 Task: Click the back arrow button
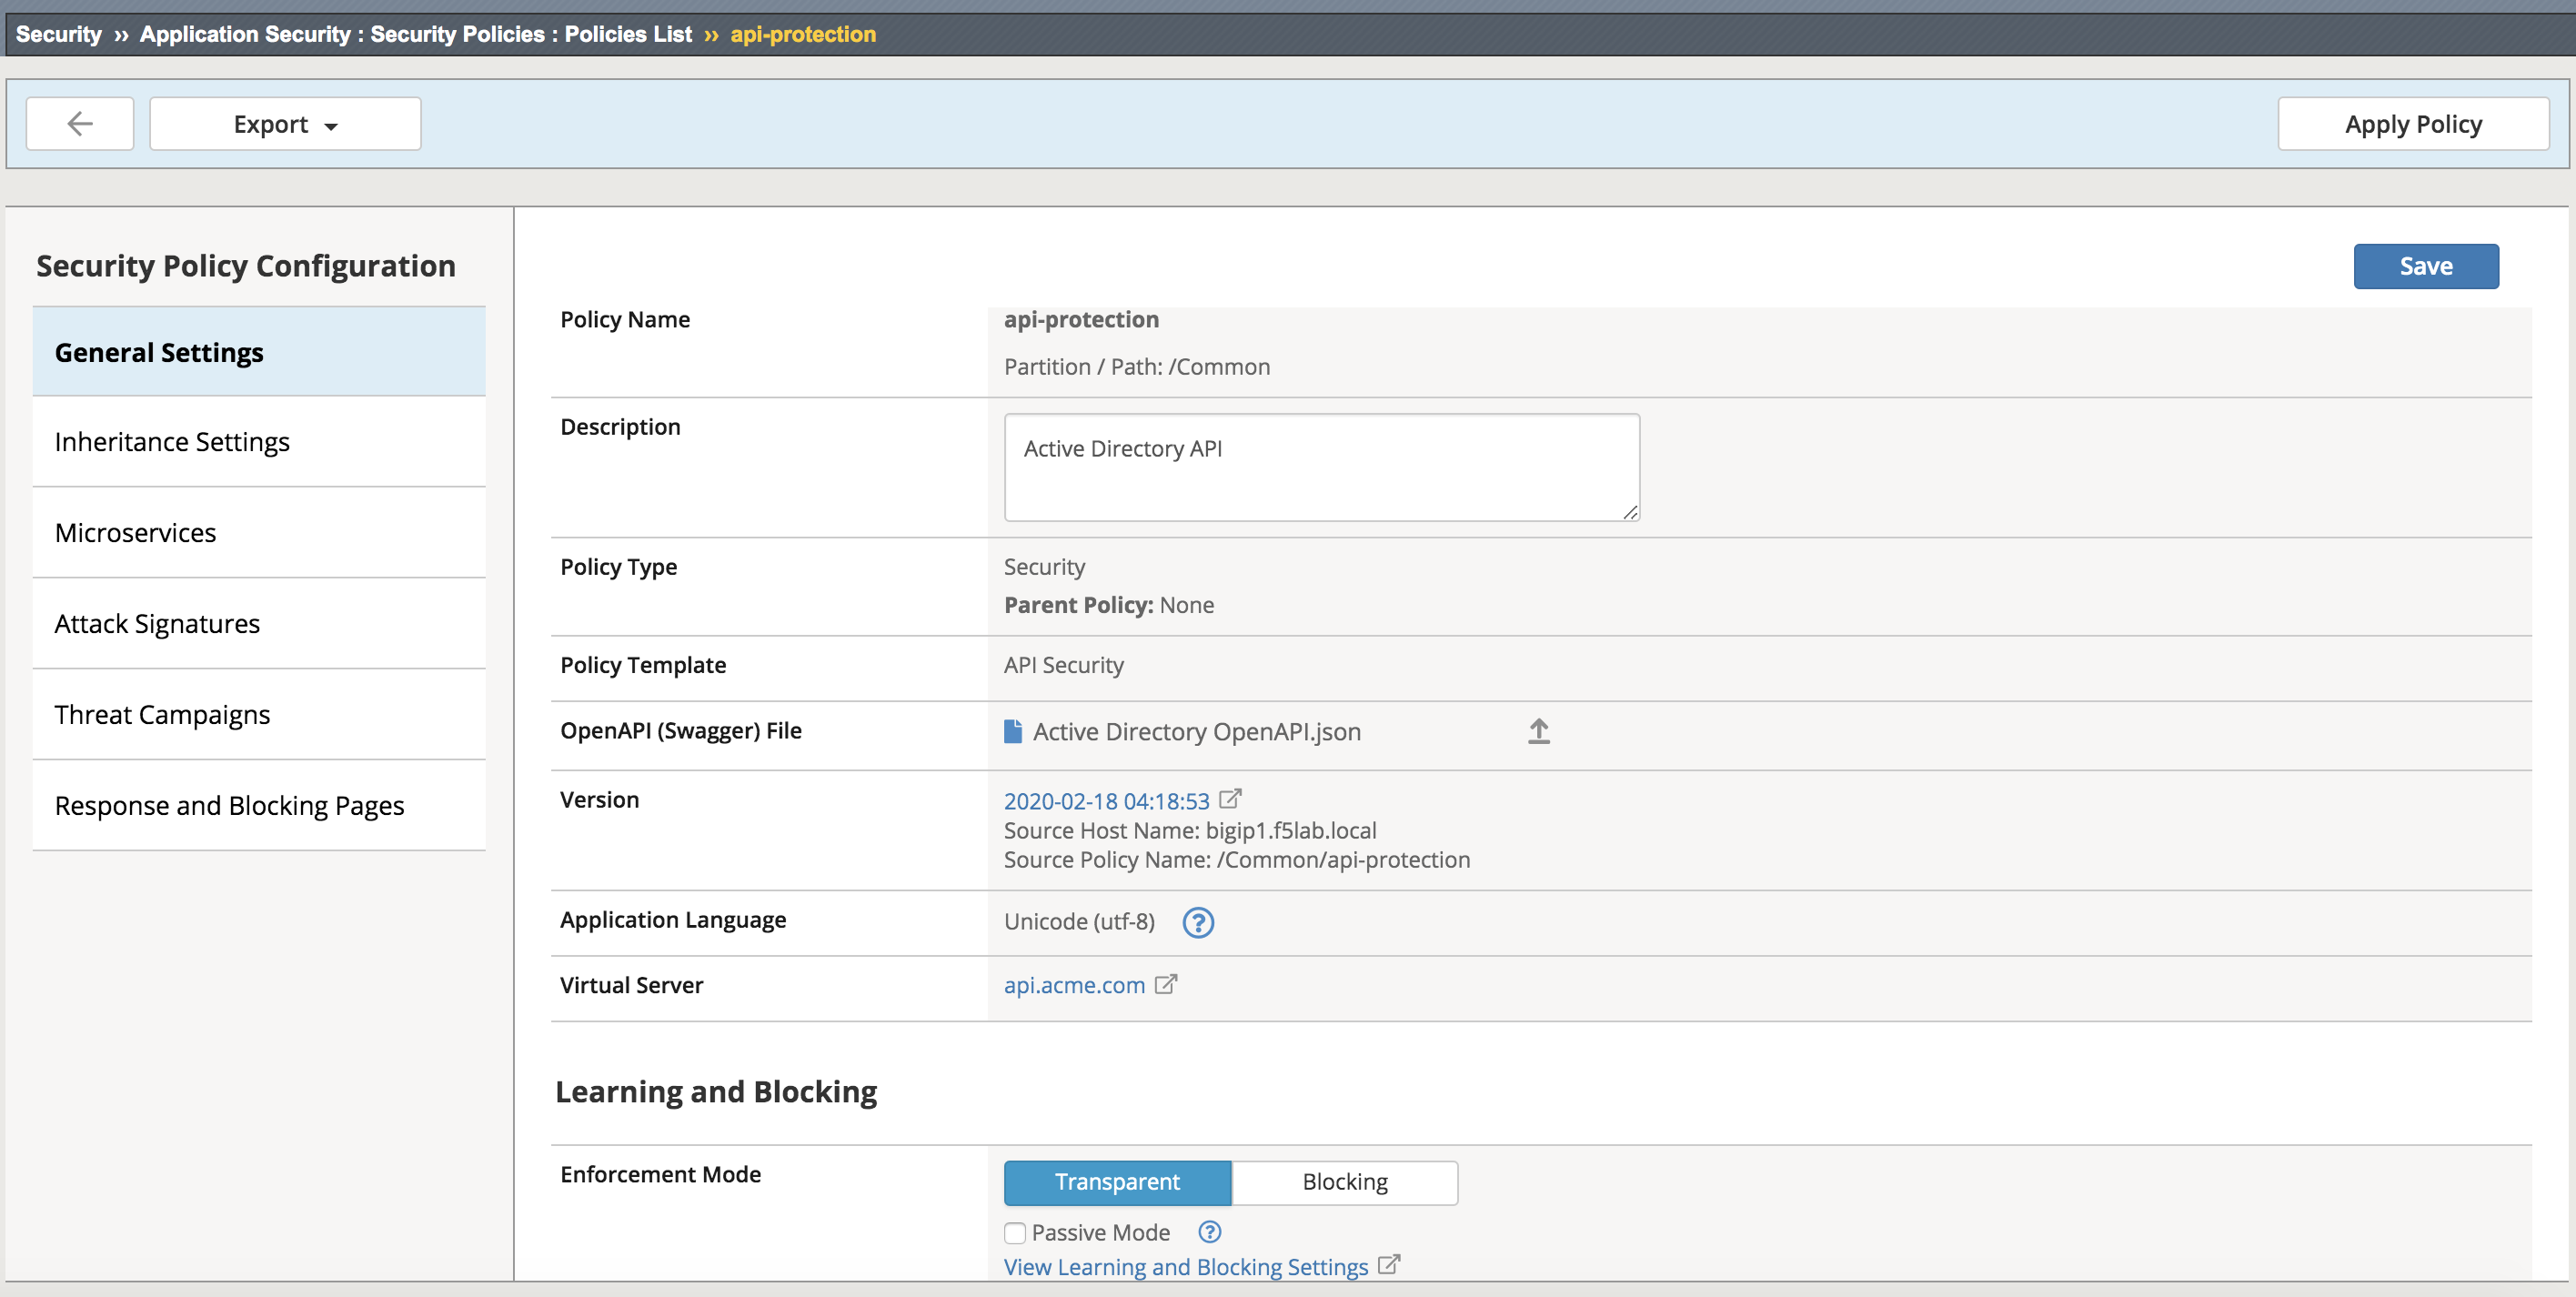tap(80, 124)
